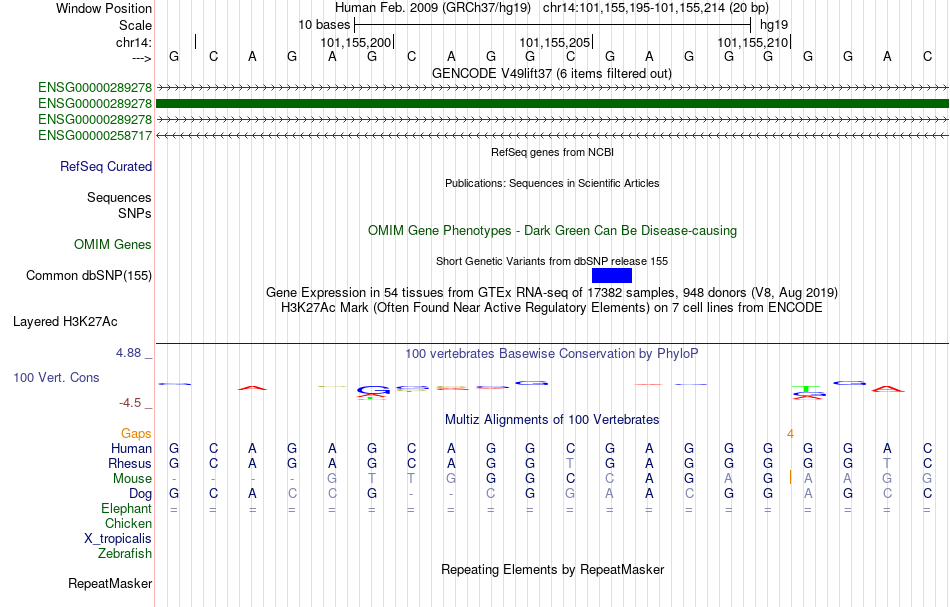950x607 pixels.
Task: Click the PhyloP Basewise Conservation title
Action: tap(552, 353)
